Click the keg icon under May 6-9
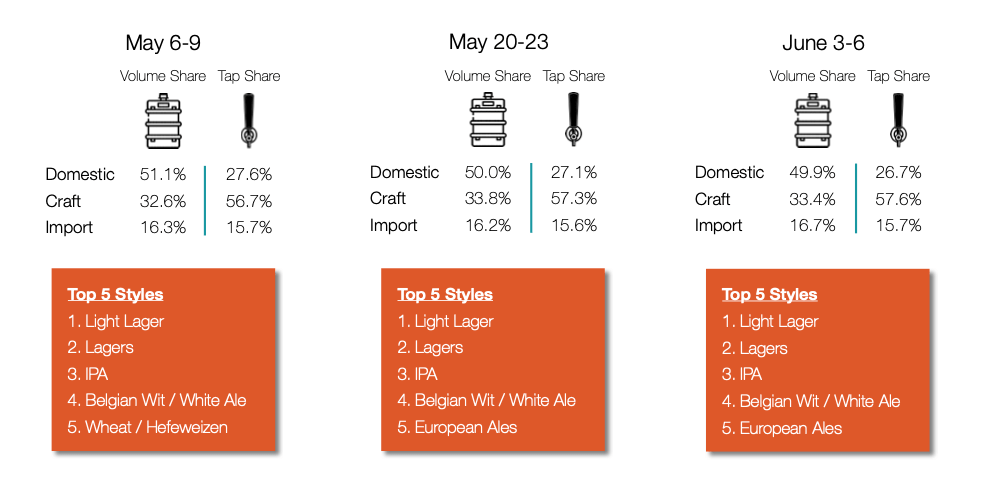This screenshot has width=994, height=478. tap(163, 120)
